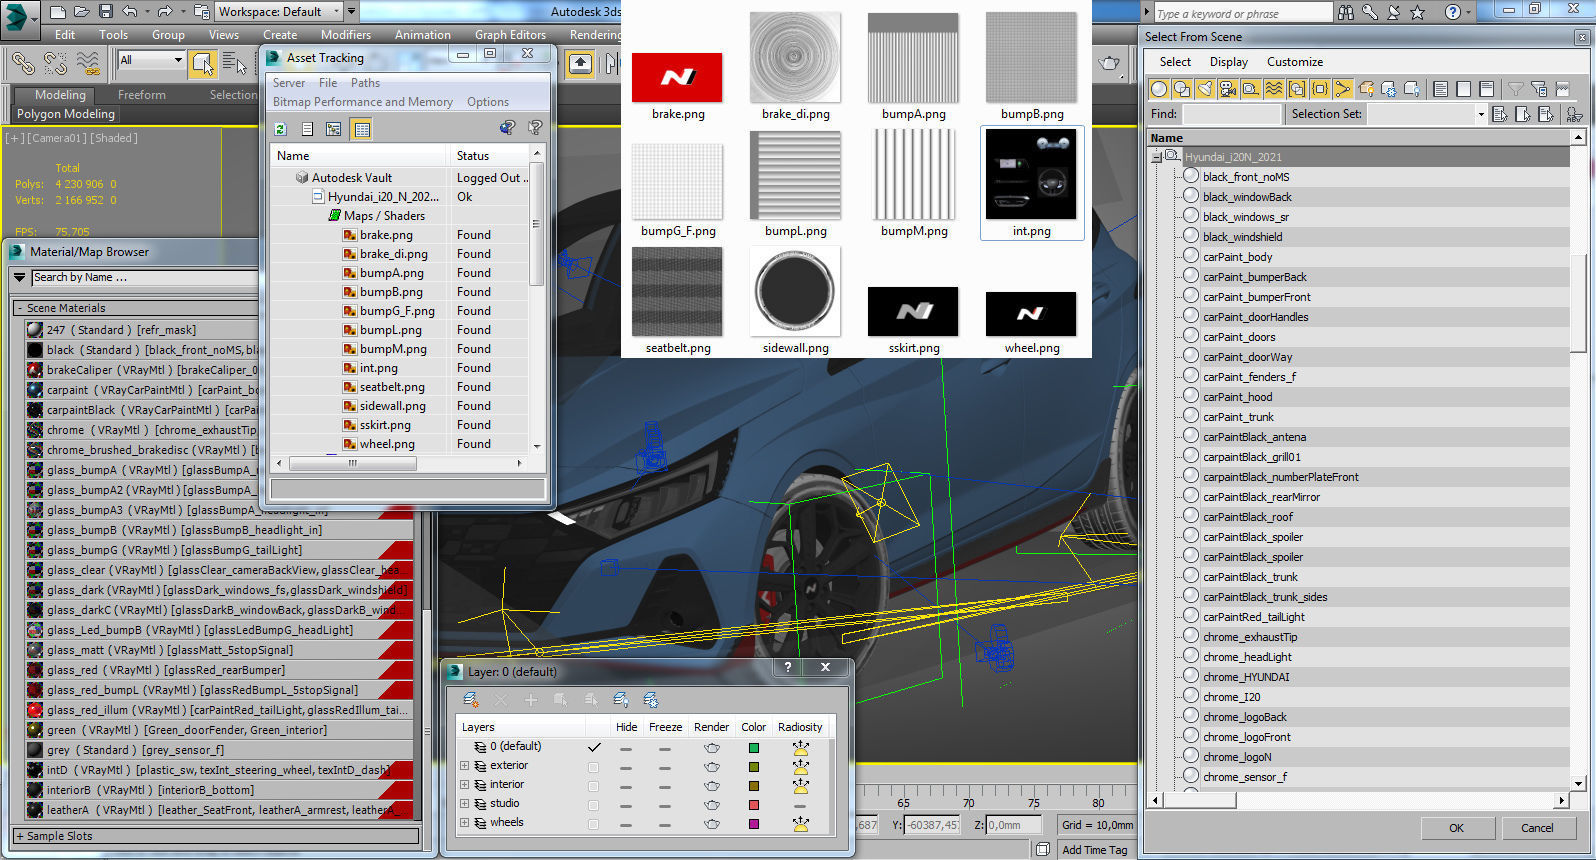Click the New Scene icon in quick access toolbar
This screenshot has width=1596, height=860.
pyautogui.click(x=57, y=12)
